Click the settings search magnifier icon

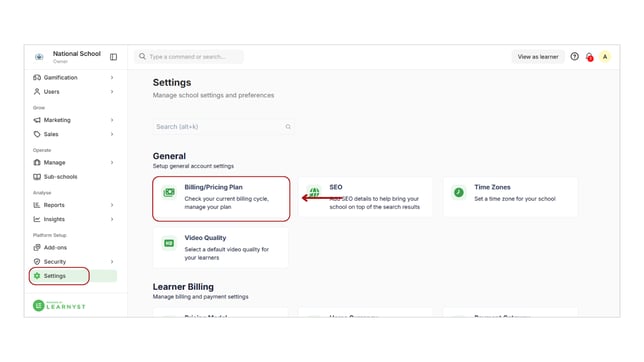click(288, 127)
